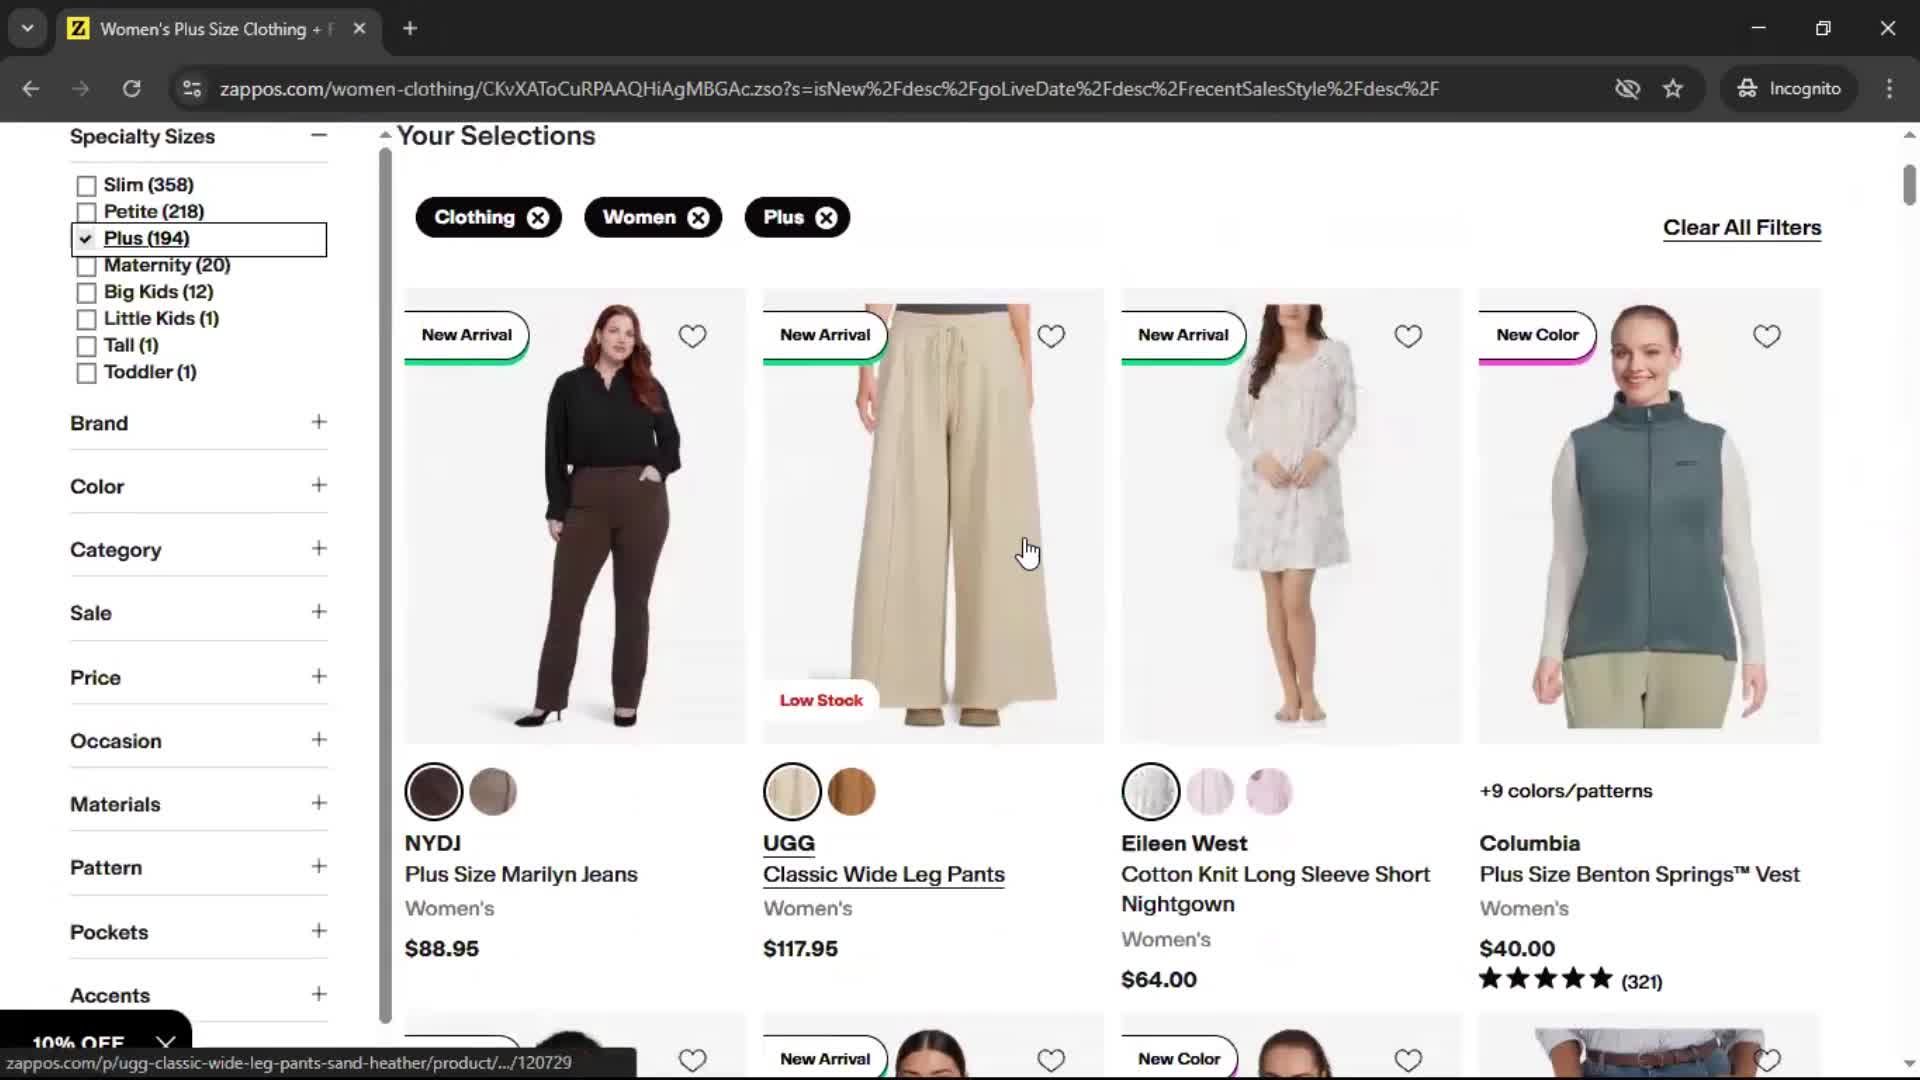This screenshot has height=1080, width=1920.
Task: Expand the Accents filter
Action: coord(319,994)
